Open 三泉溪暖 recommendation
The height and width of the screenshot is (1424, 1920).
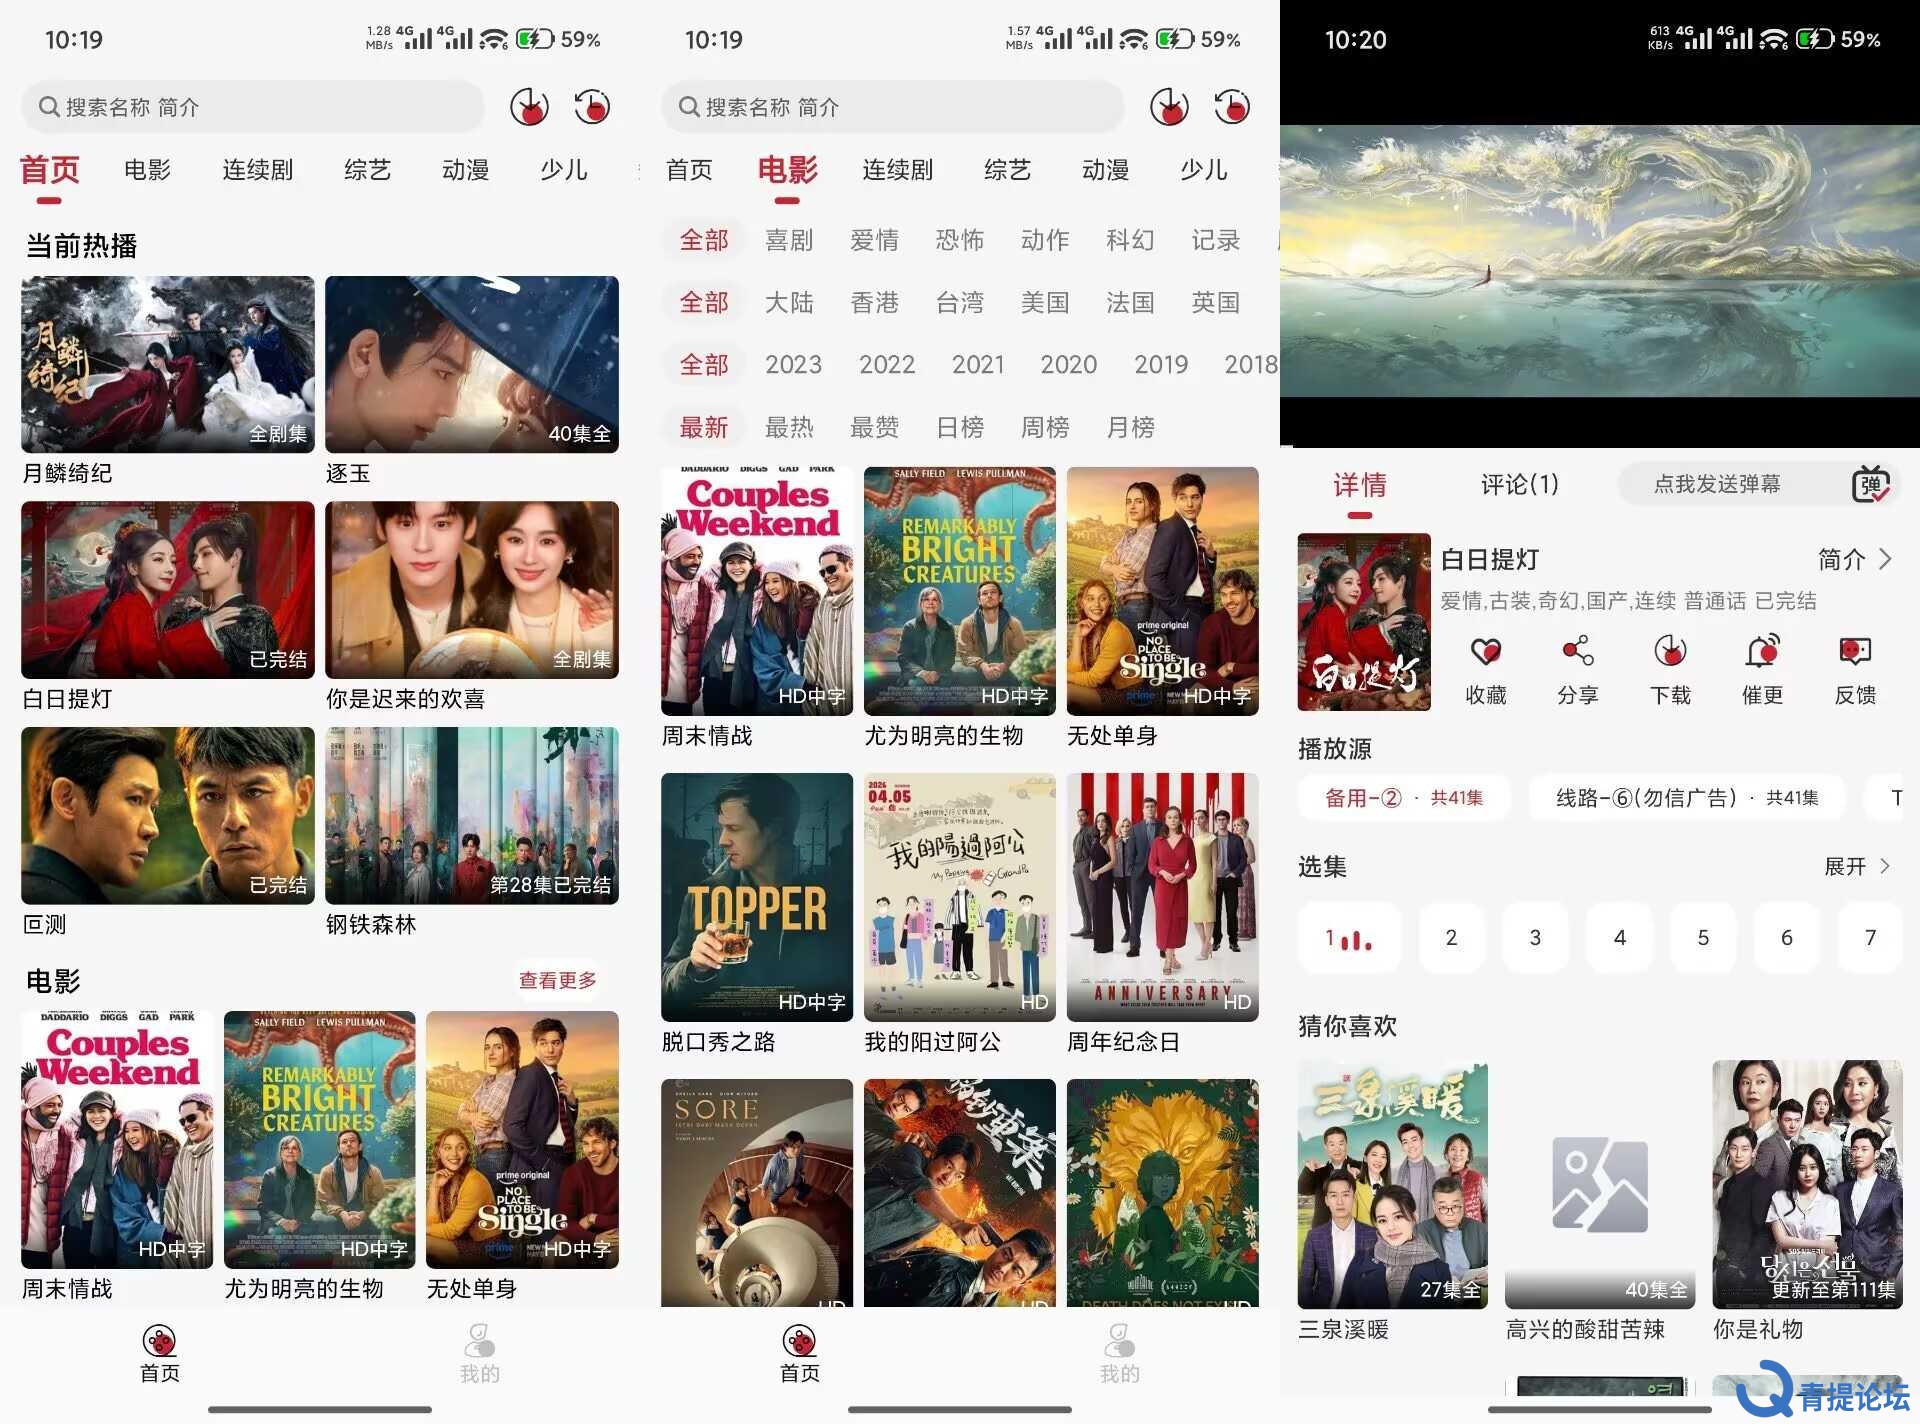point(1393,1185)
